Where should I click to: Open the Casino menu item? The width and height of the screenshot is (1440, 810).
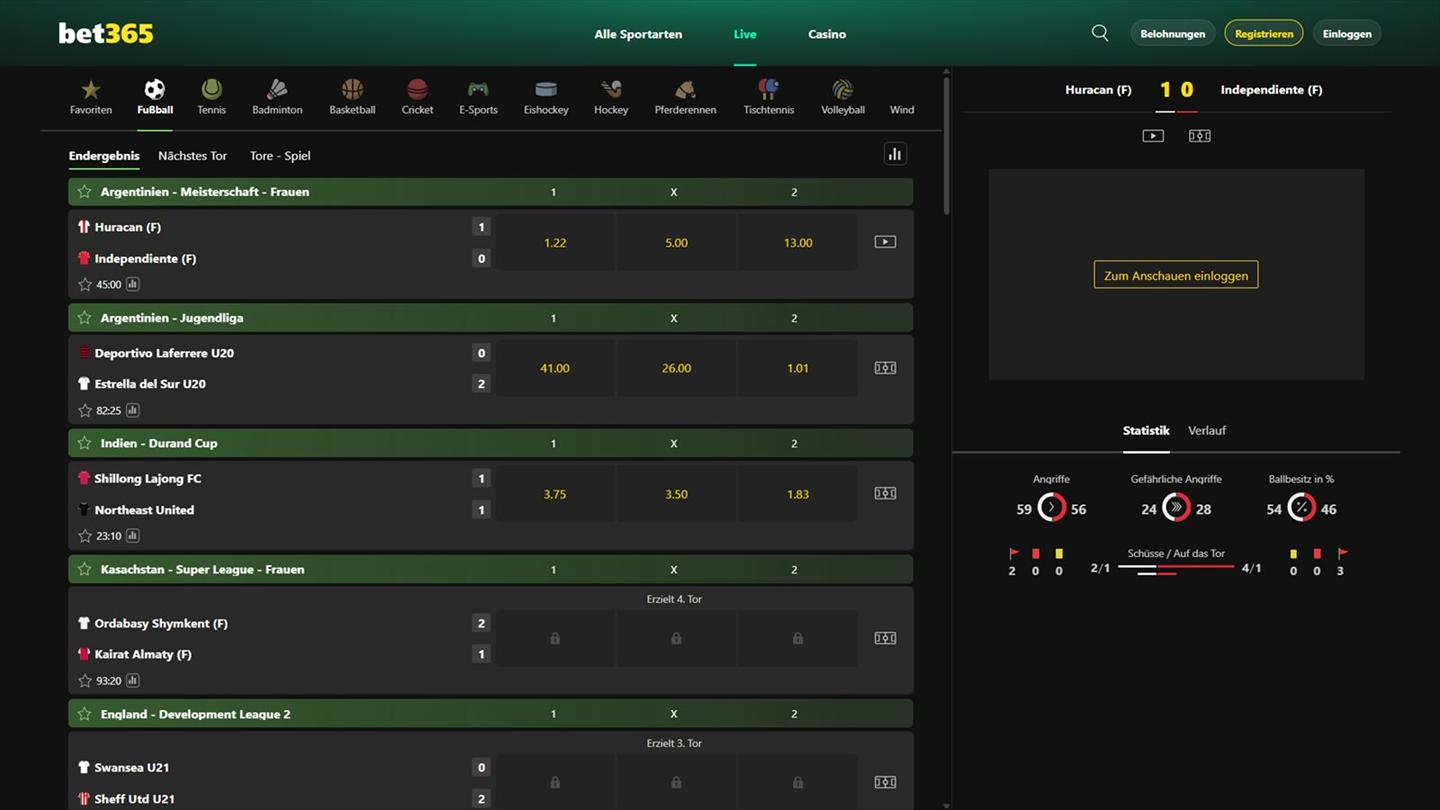coord(827,34)
